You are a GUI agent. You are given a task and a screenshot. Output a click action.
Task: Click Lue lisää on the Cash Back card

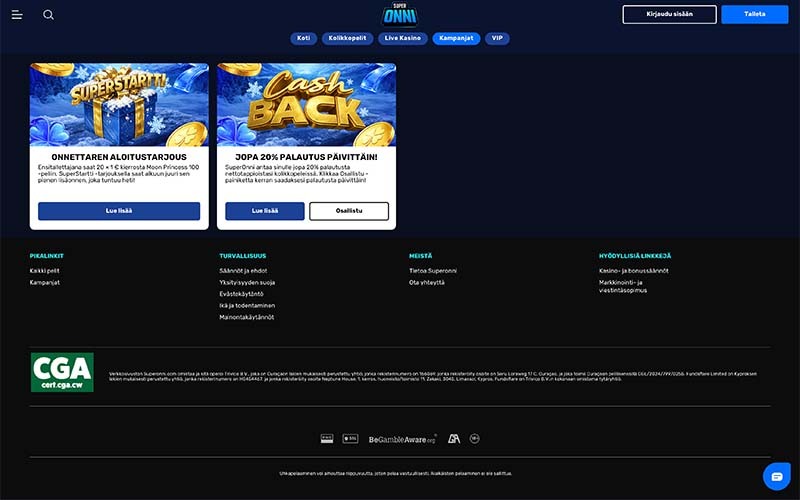[x=265, y=211]
